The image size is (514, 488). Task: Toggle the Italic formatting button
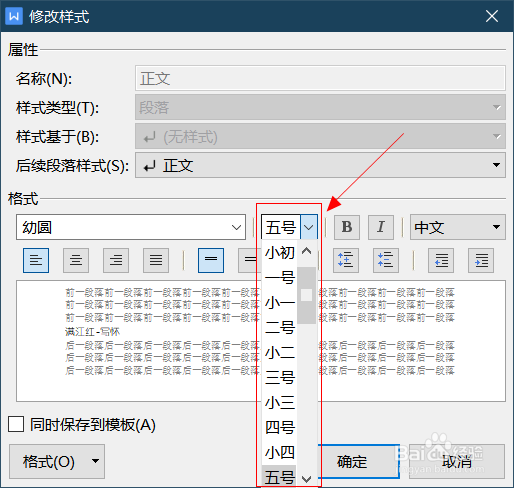pos(381,227)
